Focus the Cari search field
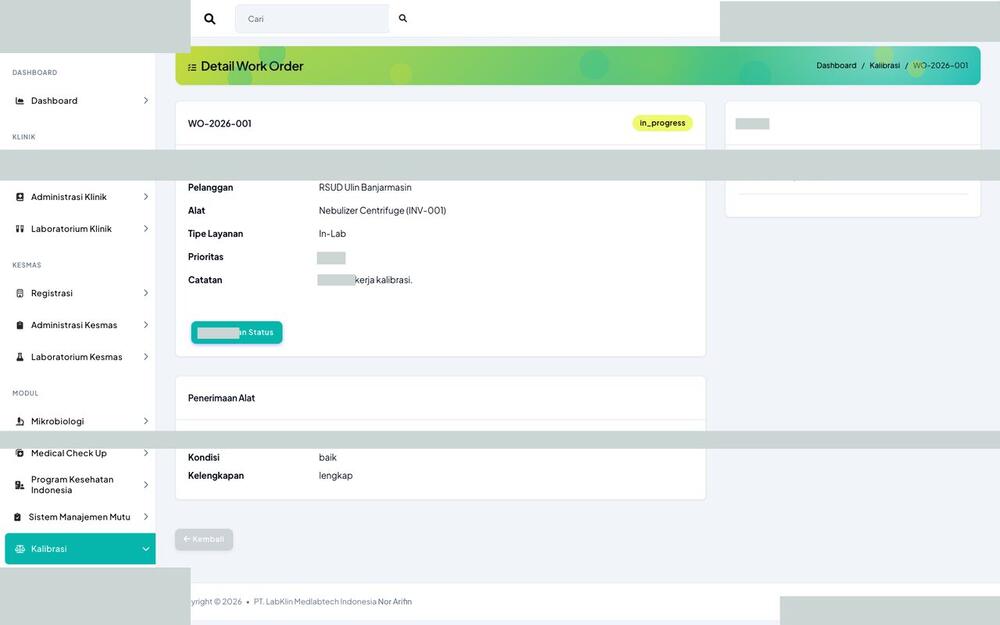This screenshot has width=1000, height=625. coord(312,19)
